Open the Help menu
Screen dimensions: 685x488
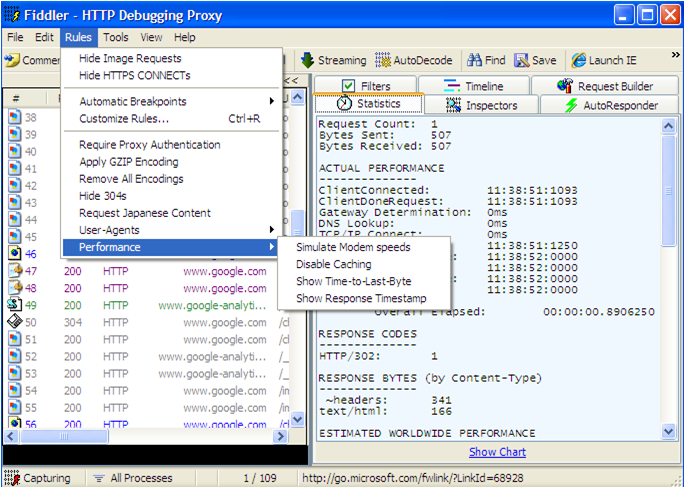184,38
